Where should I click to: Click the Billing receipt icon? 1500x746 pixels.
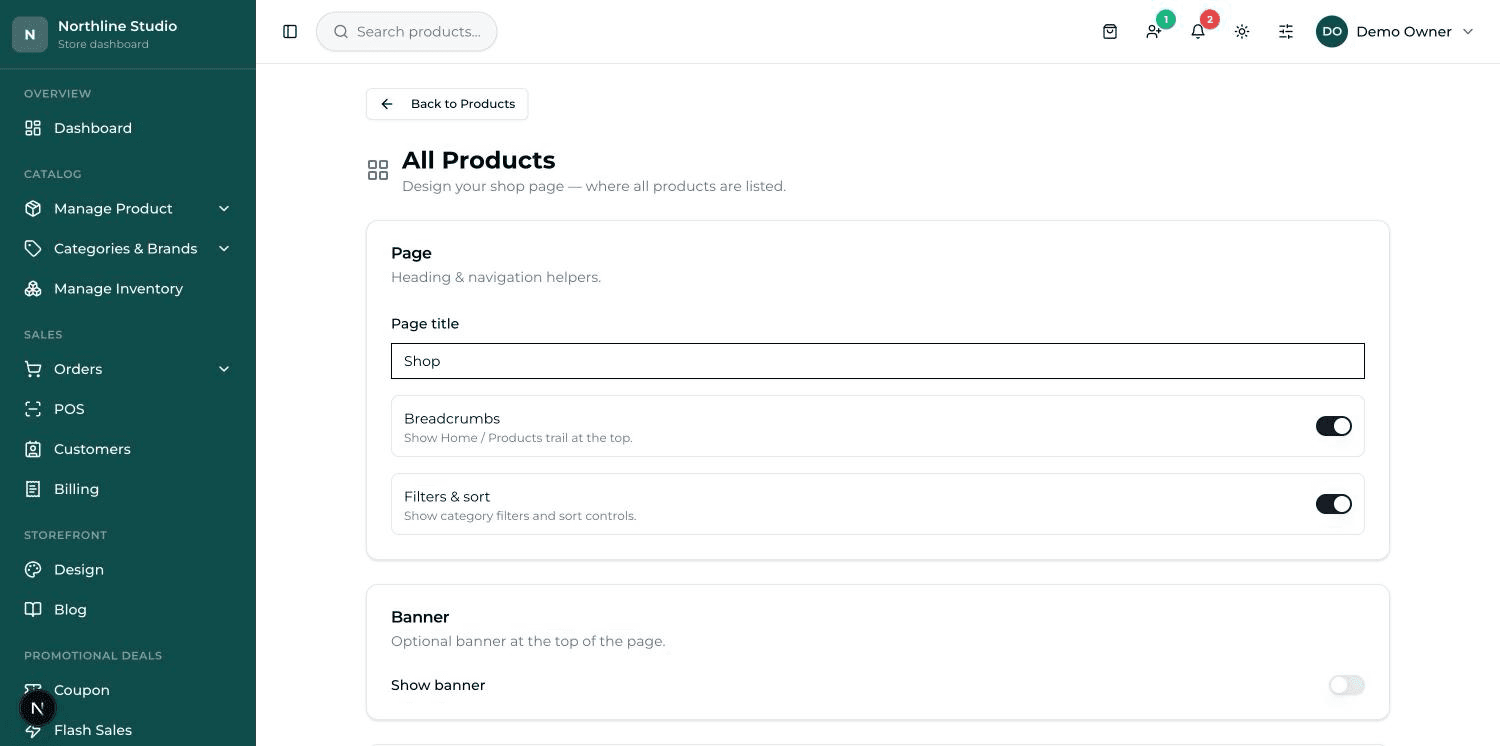point(33,489)
